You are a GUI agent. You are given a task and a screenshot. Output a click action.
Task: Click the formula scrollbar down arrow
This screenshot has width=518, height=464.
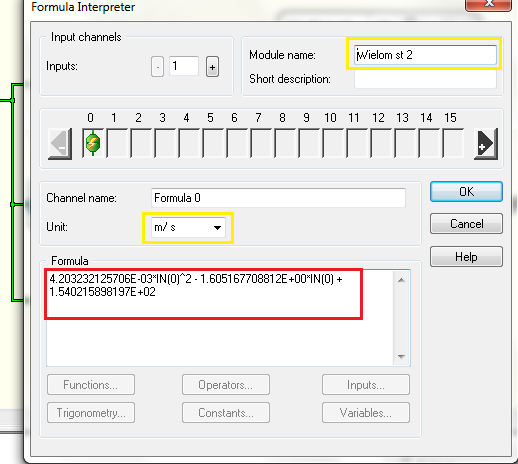click(x=401, y=357)
